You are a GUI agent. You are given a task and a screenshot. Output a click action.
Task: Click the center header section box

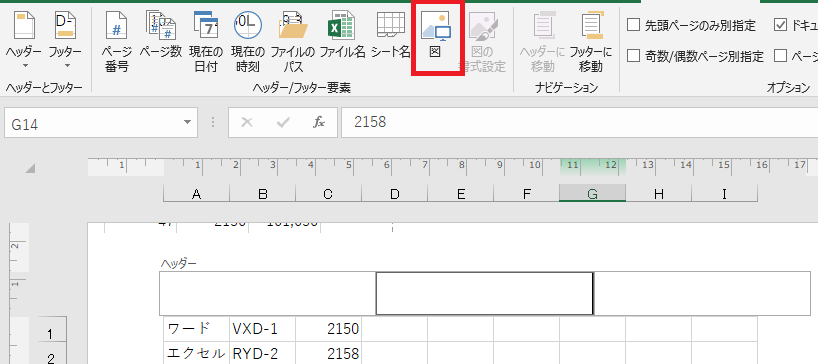(x=485, y=293)
